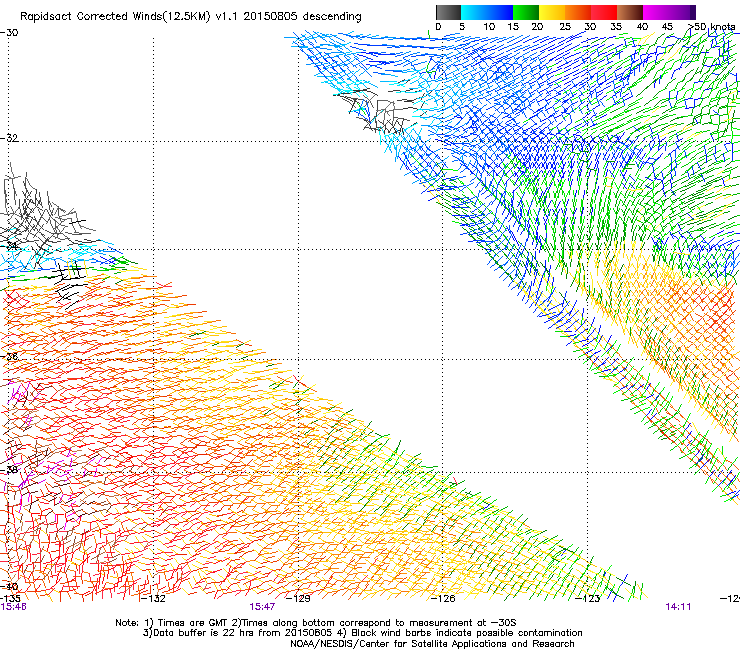Click the '5' label under the color bar
Image resolution: width=740 pixels, height=650 pixels.
click(462, 27)
